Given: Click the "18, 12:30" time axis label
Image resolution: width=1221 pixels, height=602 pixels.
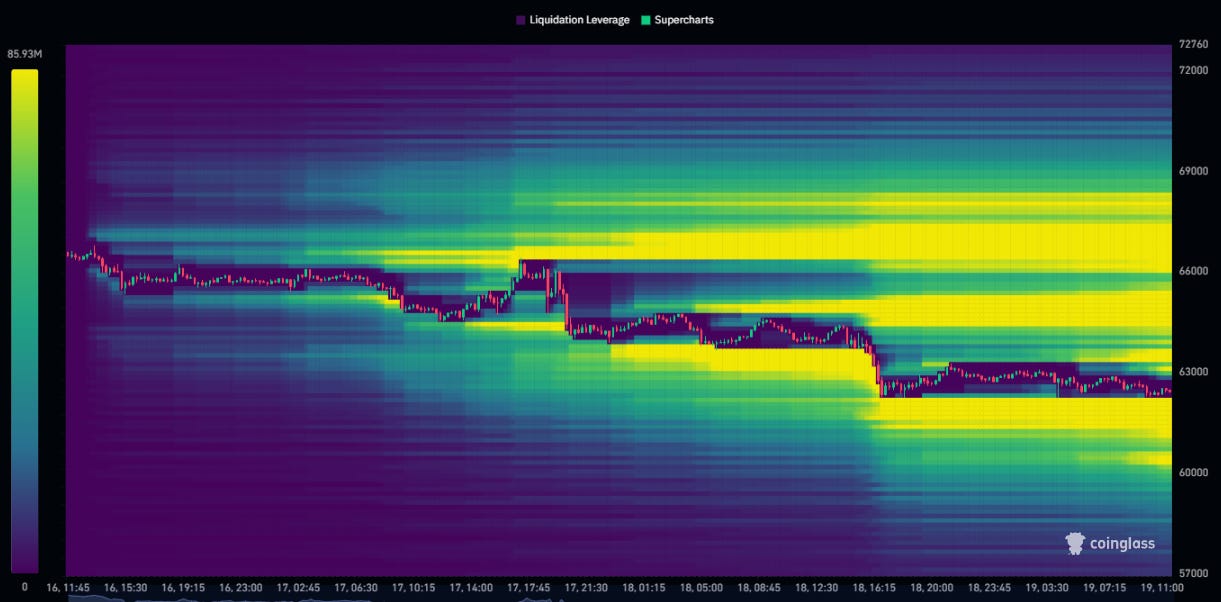Looking at the screenshot, I should (816, 588).
